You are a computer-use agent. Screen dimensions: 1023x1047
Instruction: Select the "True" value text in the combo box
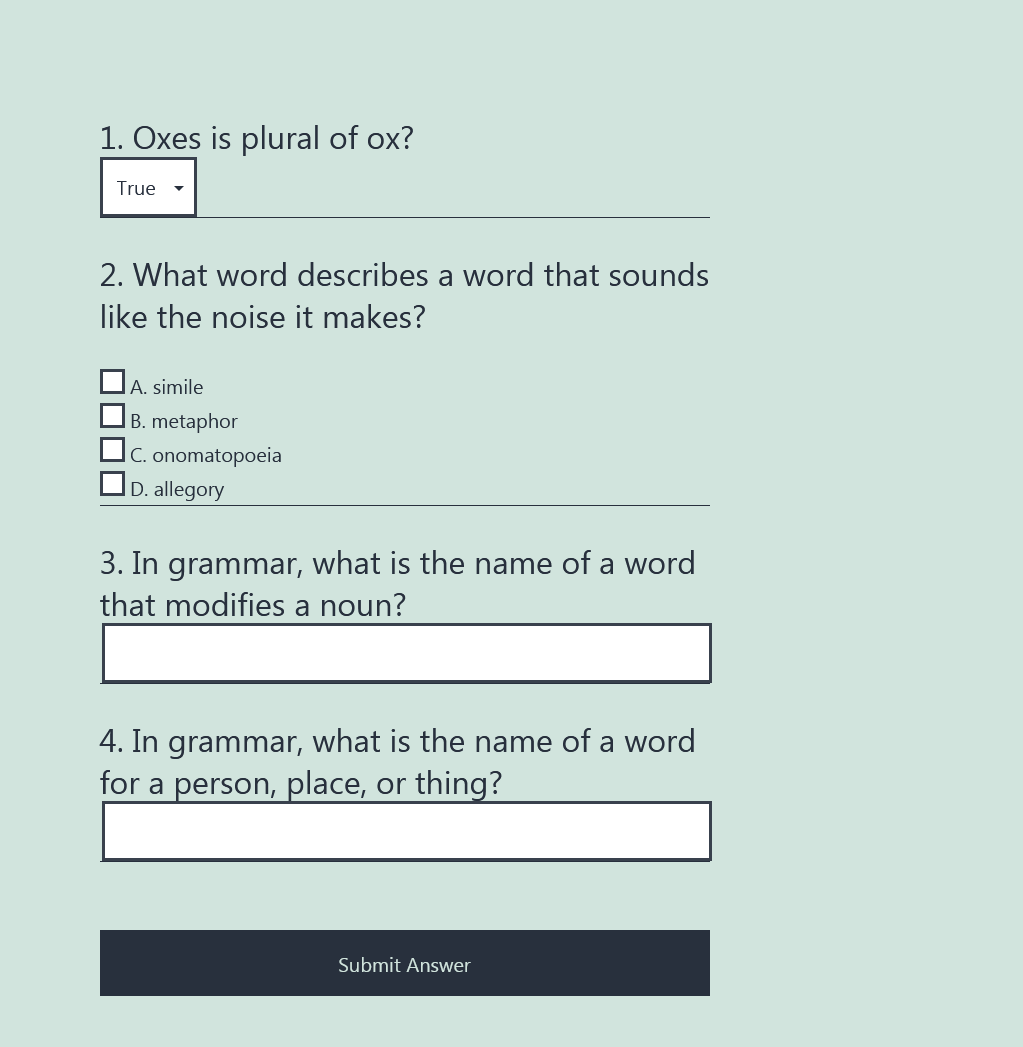click(136, 188)
